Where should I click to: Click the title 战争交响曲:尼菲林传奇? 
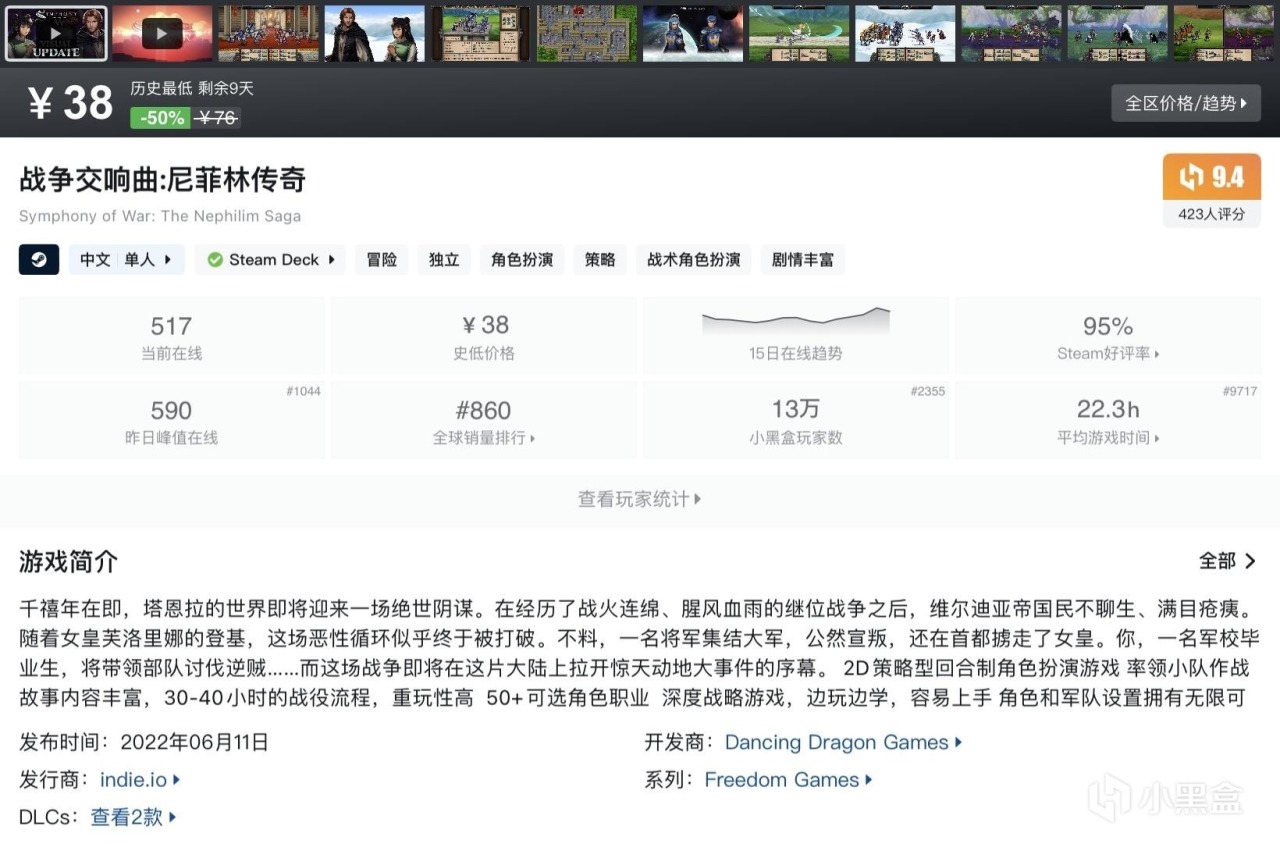tap(162, 179)
